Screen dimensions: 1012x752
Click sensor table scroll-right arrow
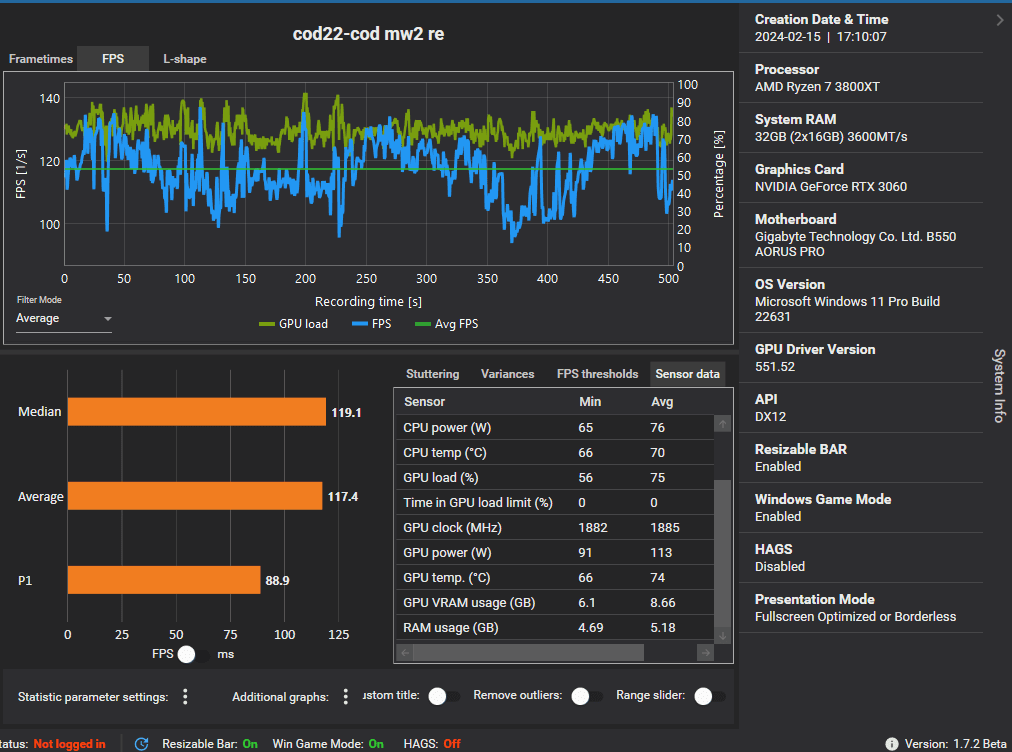coord(705,653)
